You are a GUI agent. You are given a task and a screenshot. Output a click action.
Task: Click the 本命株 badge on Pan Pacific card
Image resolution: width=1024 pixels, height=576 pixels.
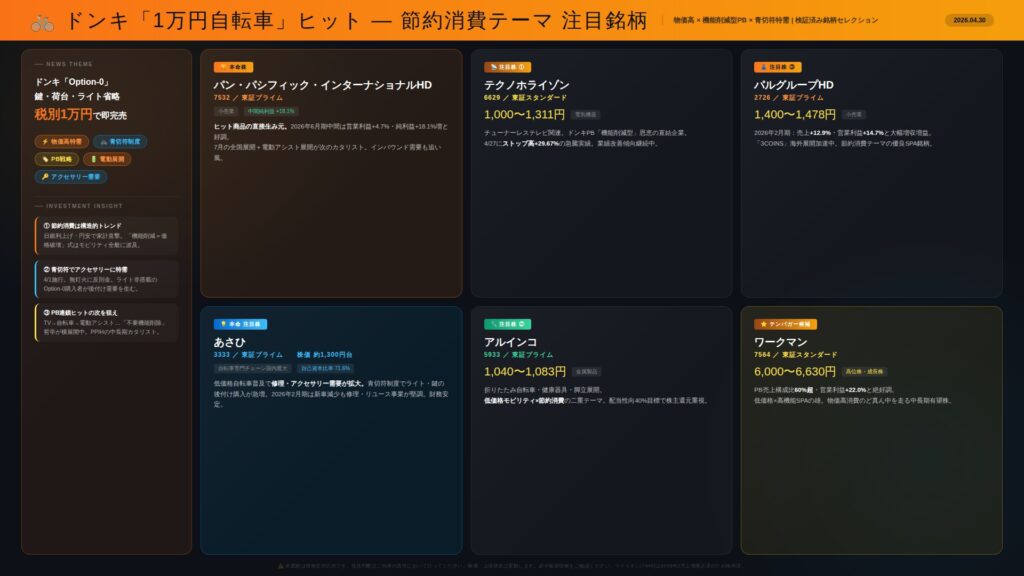pyautogui.click(x=233, y=67)
